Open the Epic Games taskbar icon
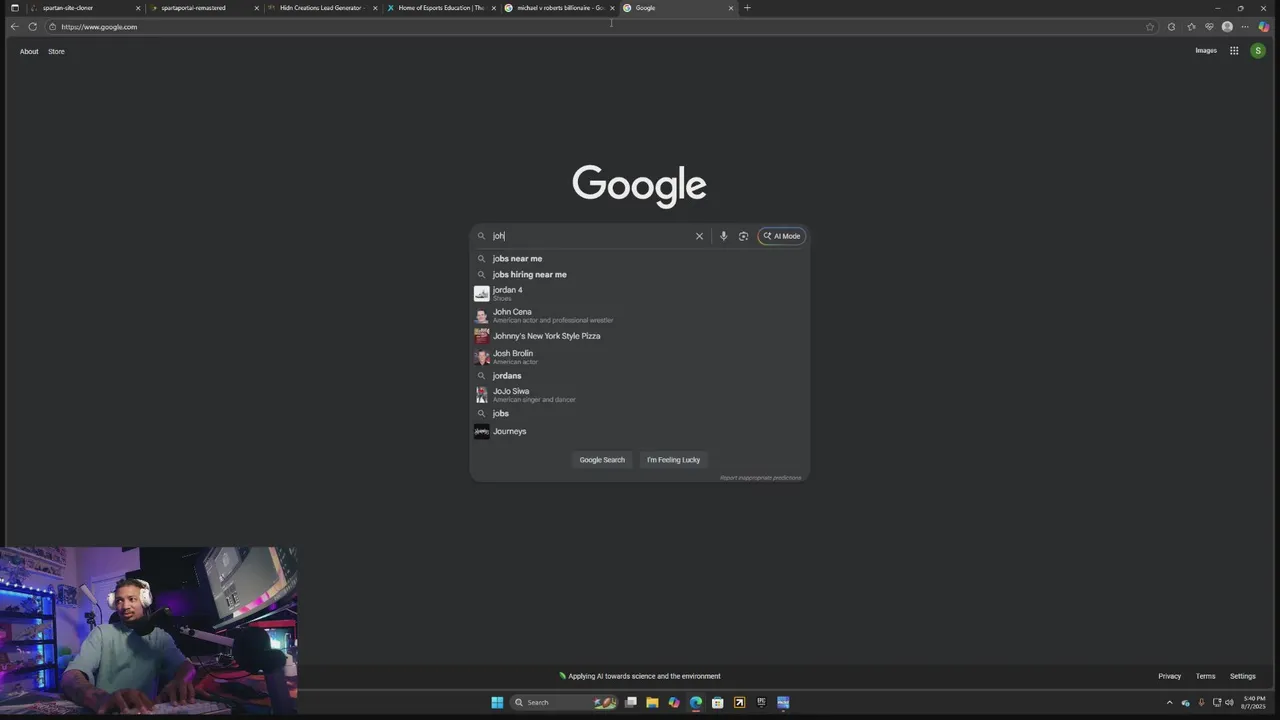The height and width of the screenshot is (720, 1280). pos(761,702)
